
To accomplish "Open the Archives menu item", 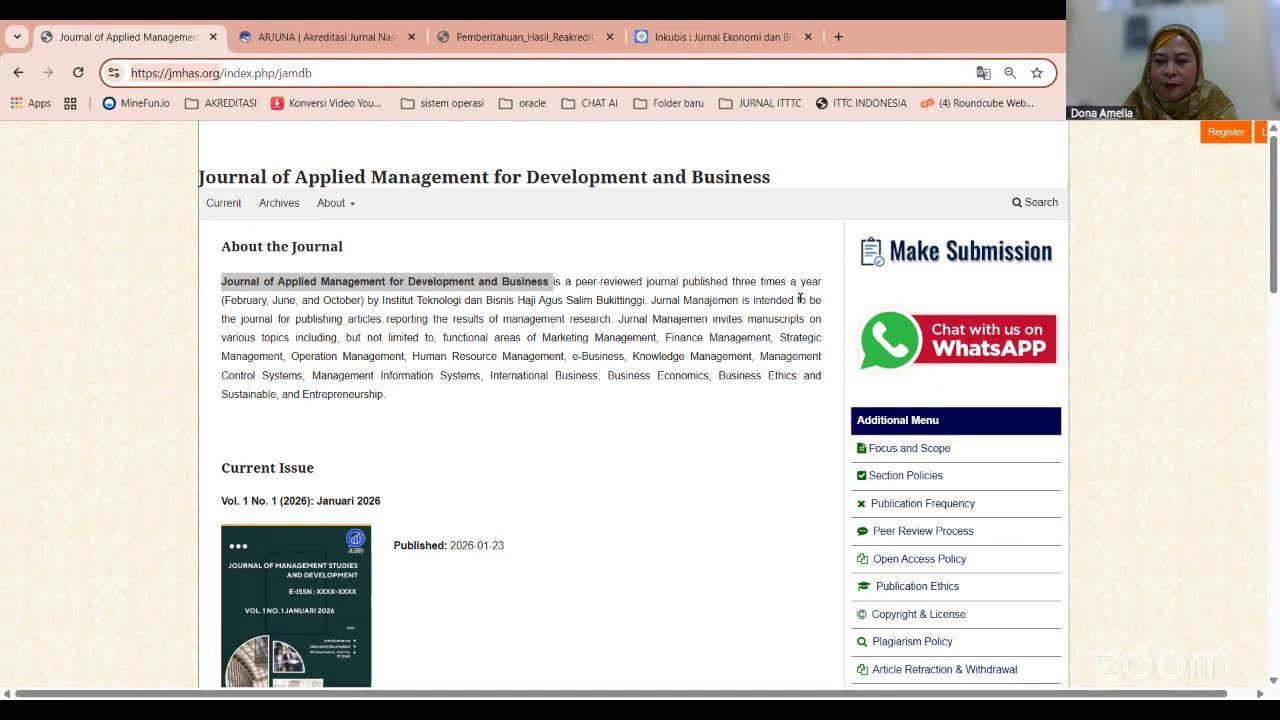I will click(x=279, y=203).
